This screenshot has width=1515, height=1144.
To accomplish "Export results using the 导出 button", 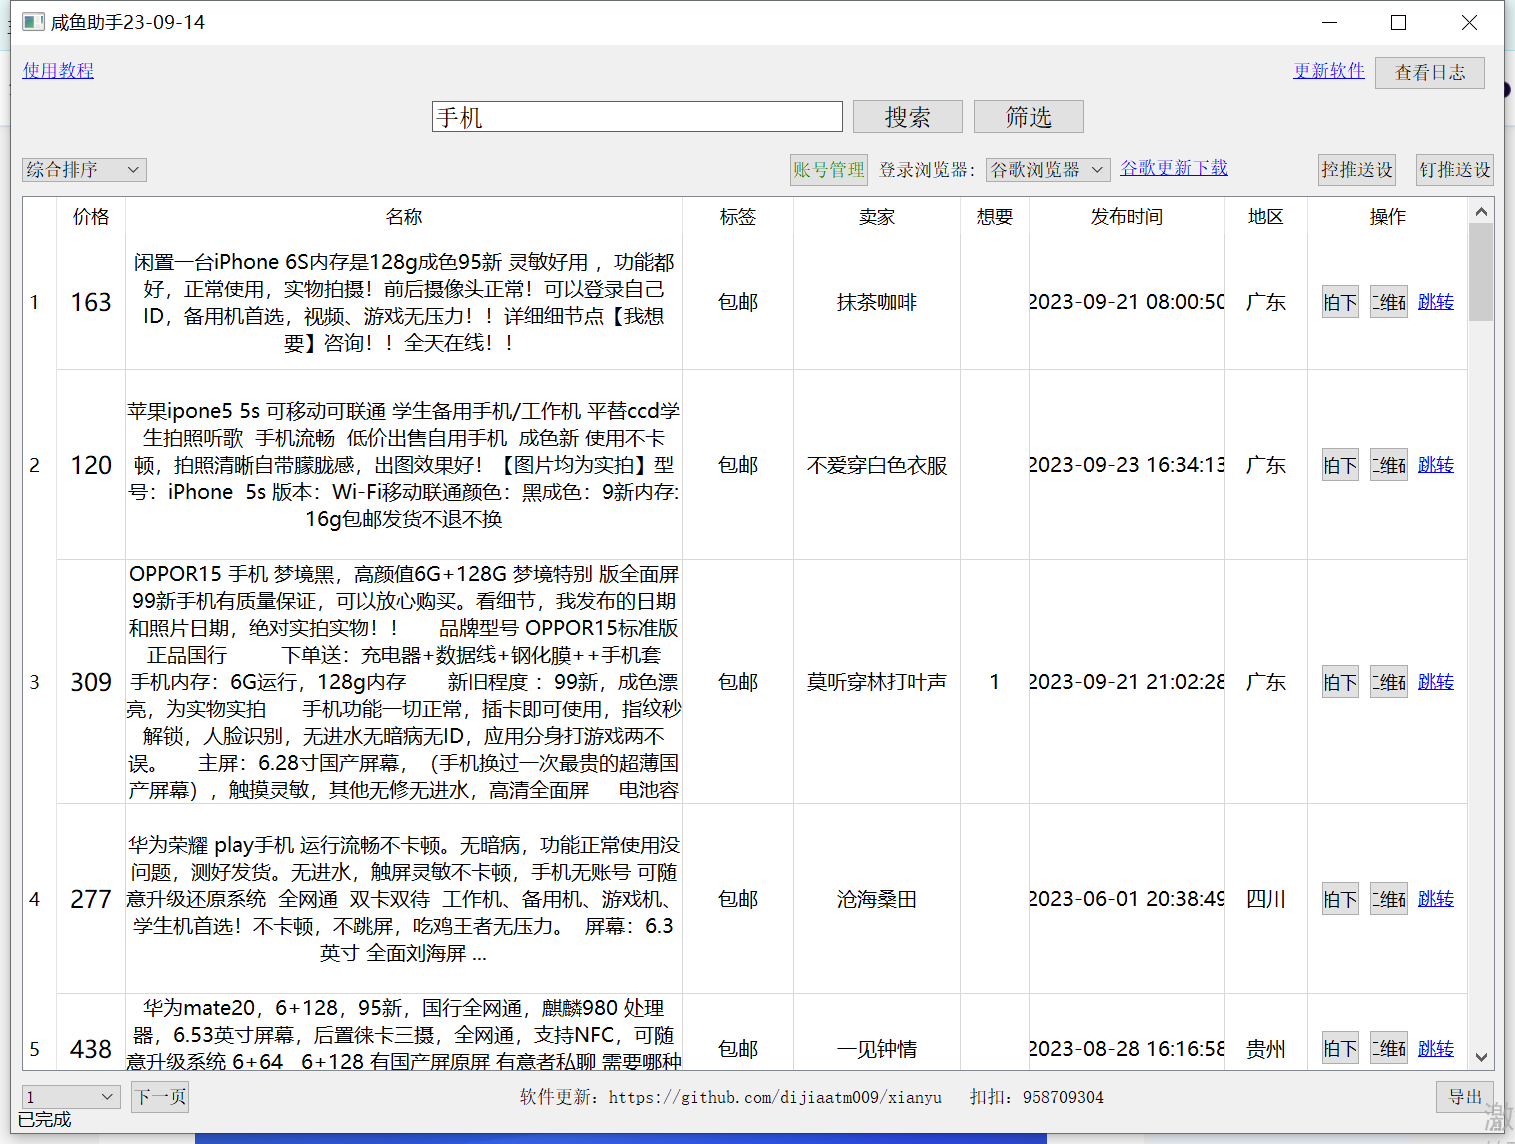I will click(1464, 1096).
